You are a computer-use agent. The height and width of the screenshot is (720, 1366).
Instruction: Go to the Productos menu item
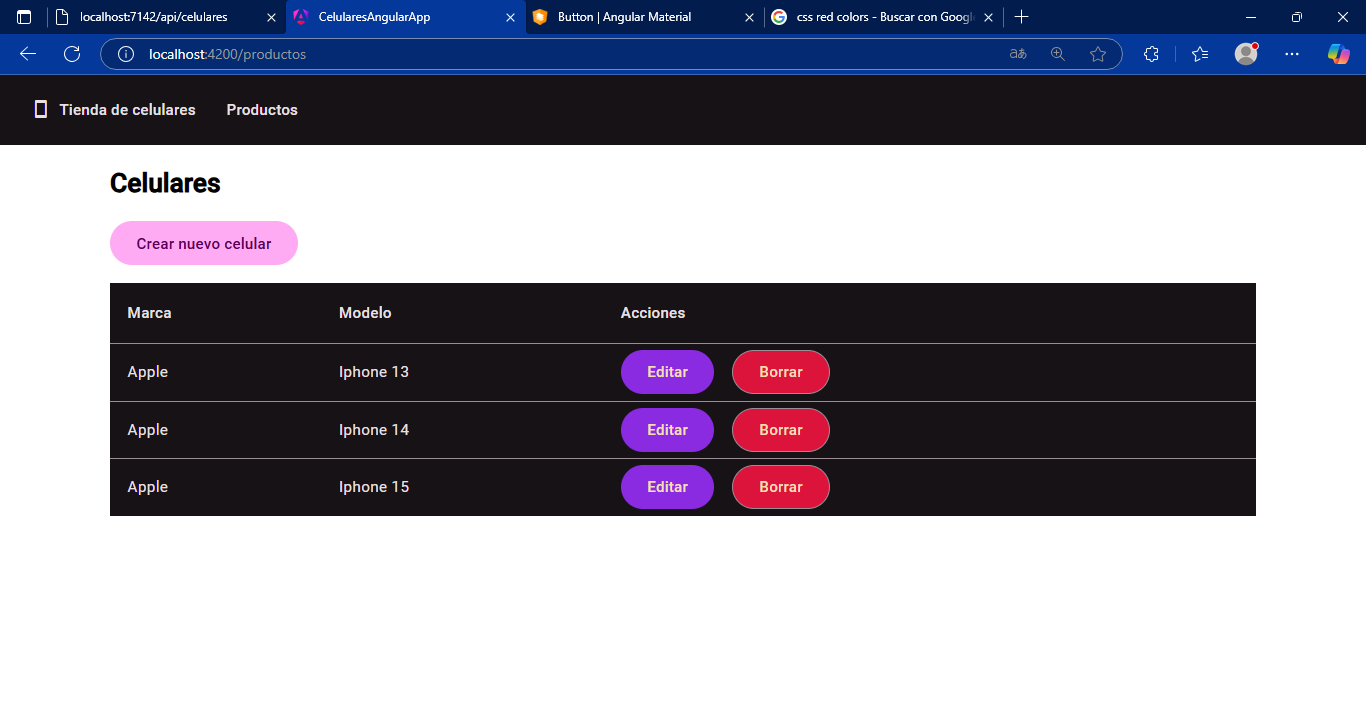pos(262,110)
